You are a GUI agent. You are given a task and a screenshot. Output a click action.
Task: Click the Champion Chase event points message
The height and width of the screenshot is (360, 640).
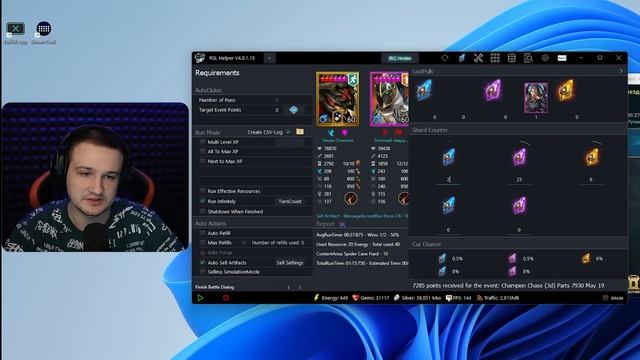click(x=508, y=285)
